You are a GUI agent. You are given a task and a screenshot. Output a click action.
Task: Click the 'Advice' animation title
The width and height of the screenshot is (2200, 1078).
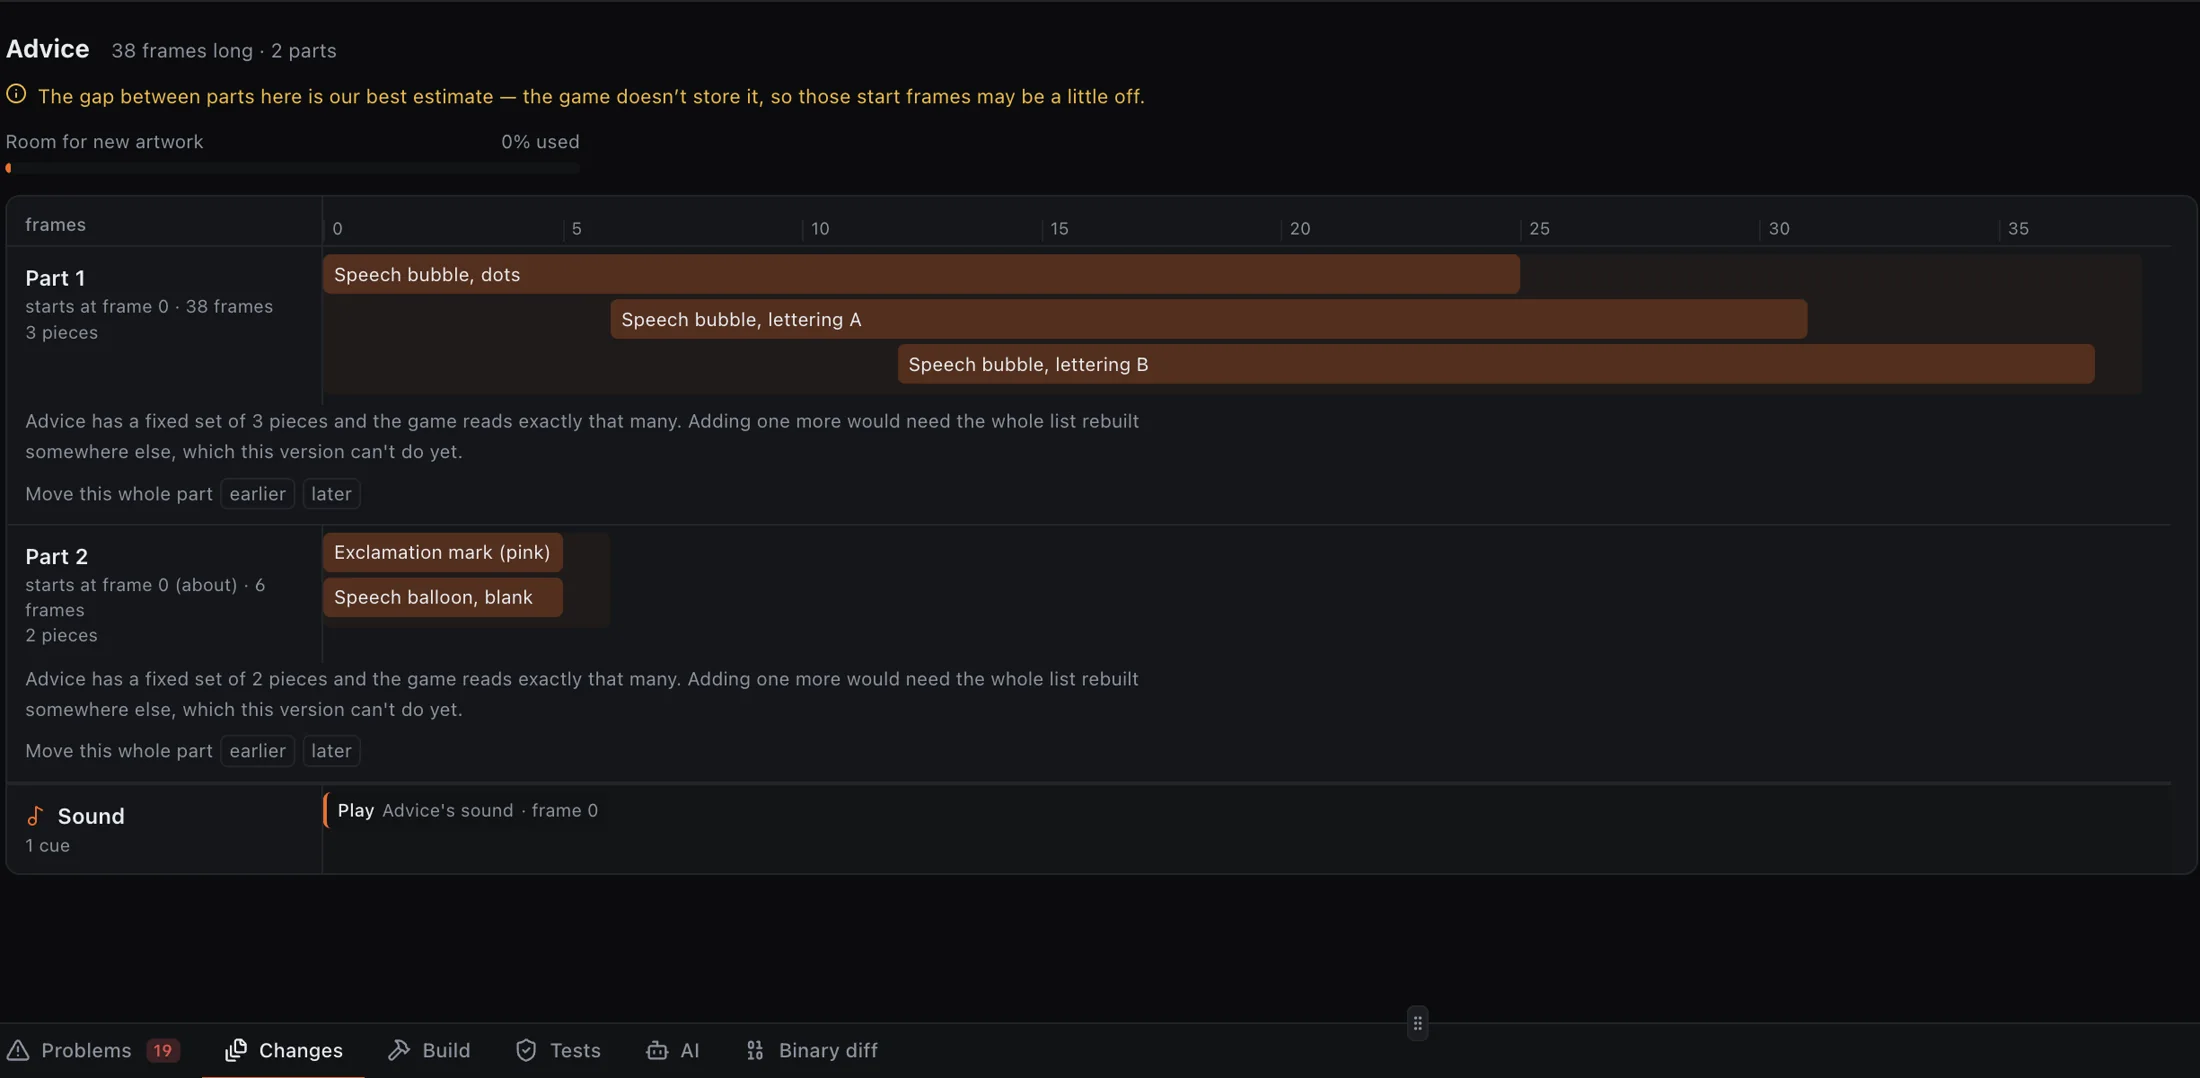tap(47, 49)
